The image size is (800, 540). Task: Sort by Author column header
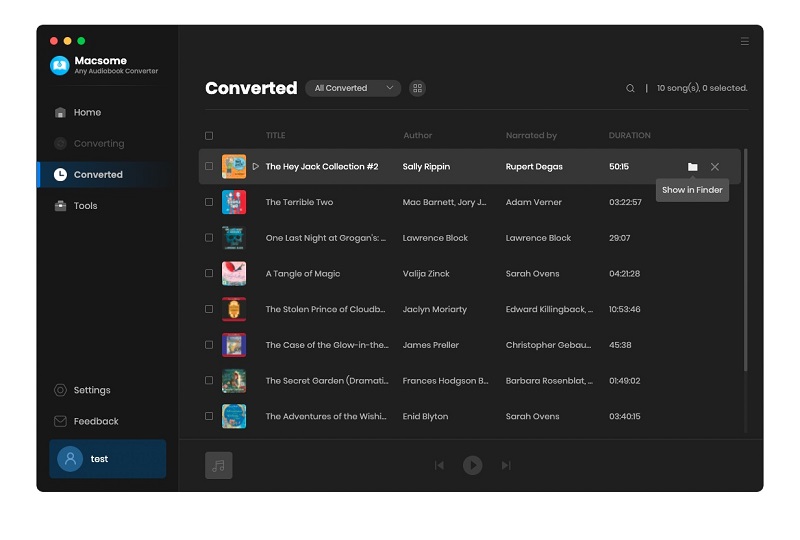tap(417, 136)
